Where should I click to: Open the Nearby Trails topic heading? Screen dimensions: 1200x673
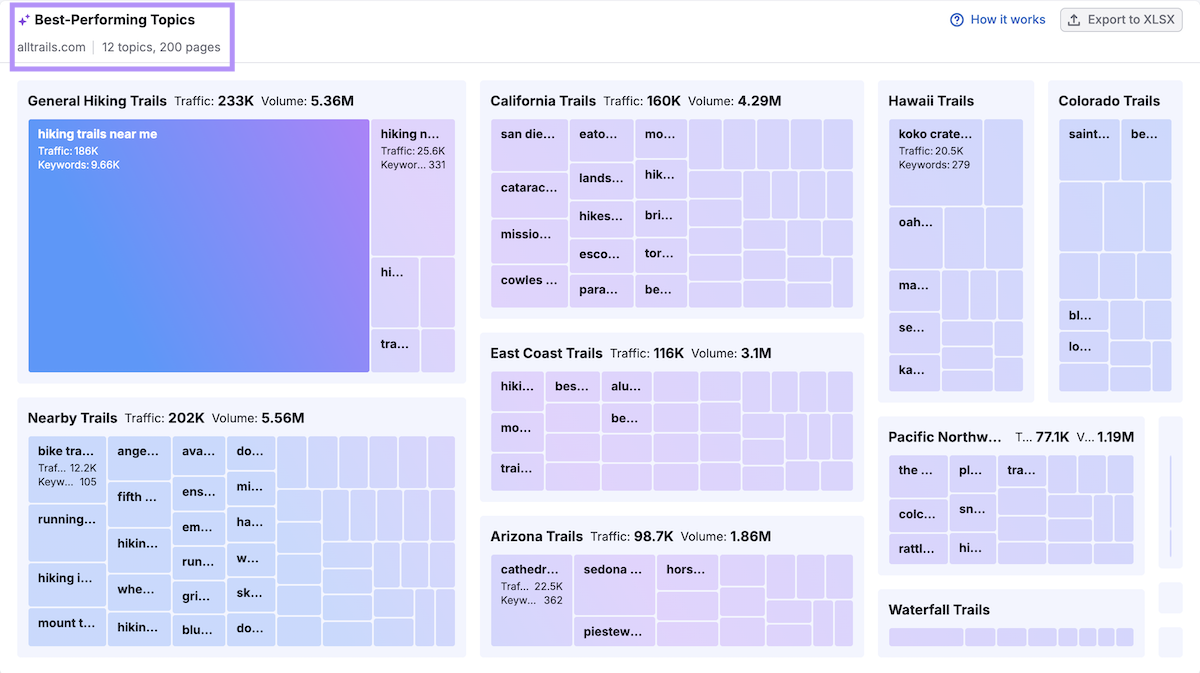coord(72,418)
